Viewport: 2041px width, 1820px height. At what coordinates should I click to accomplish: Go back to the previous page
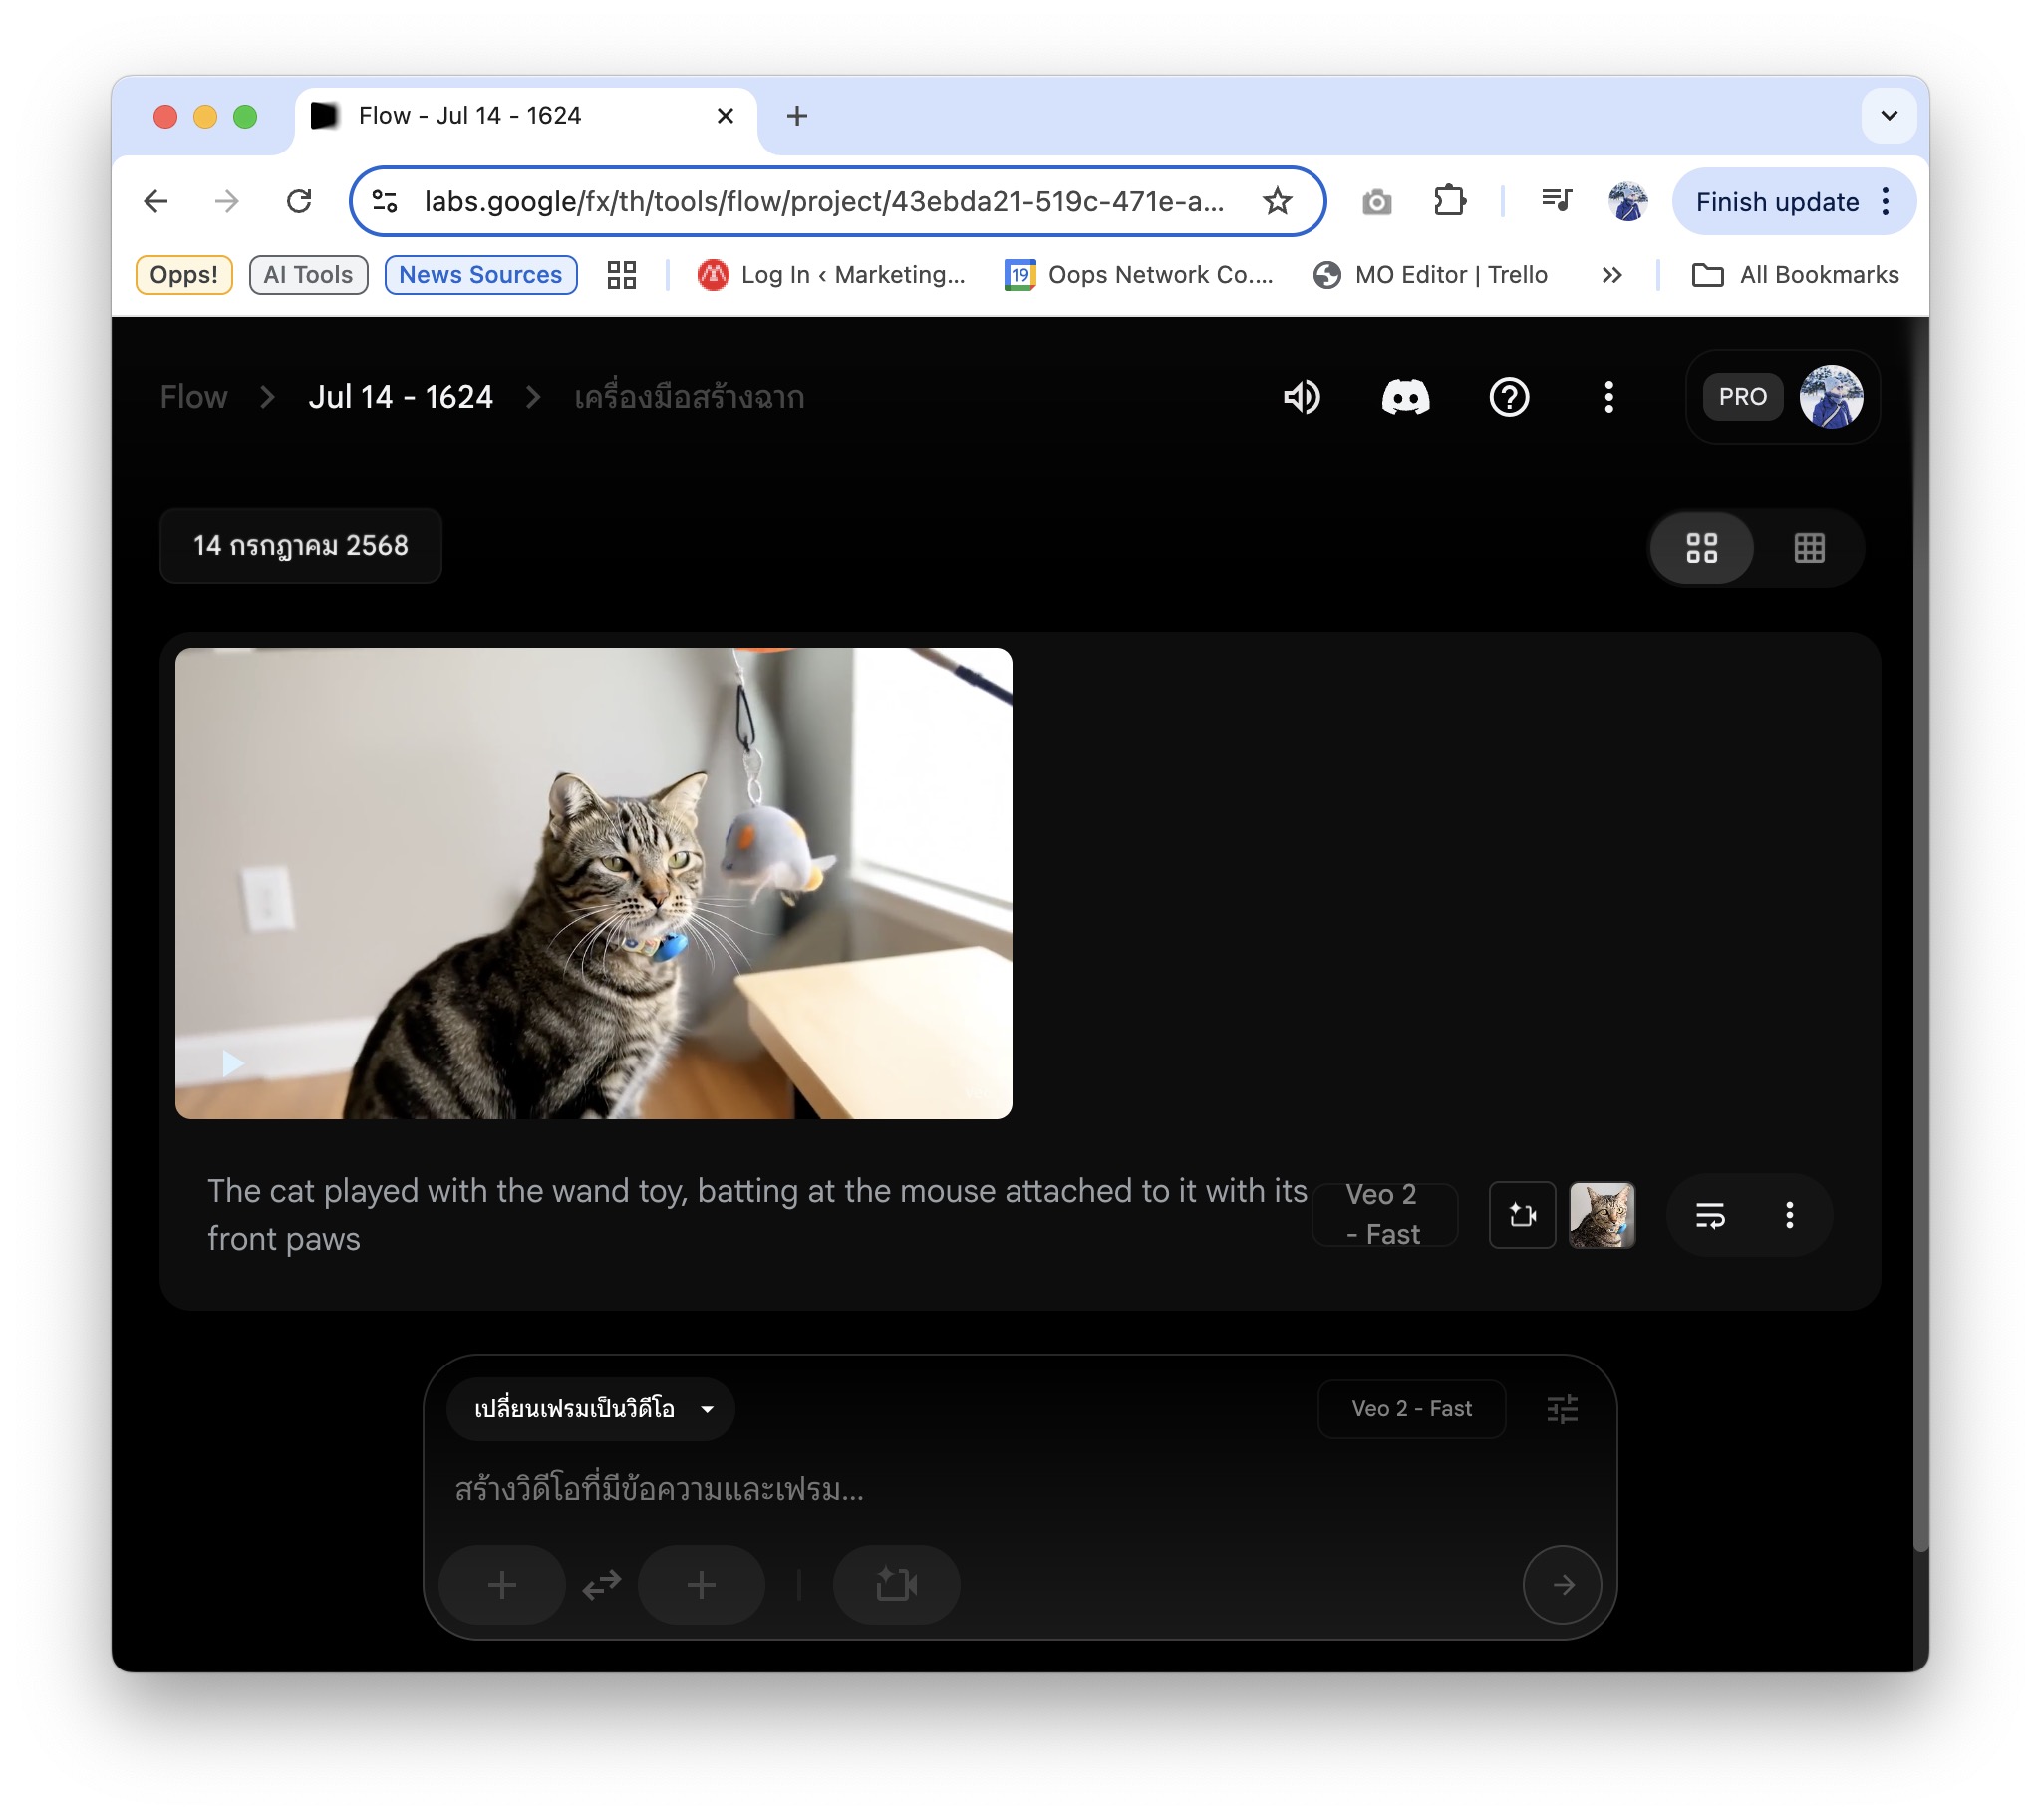pos(156,202)
